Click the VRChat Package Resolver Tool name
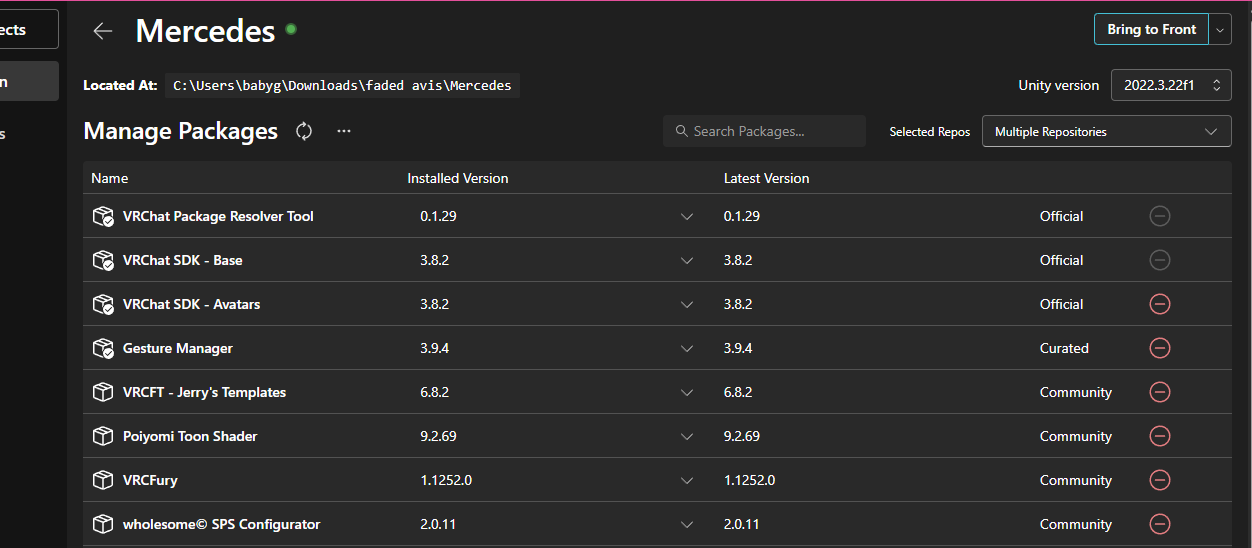Image resolution: width=1252 pixels, height=548 pixels. point(218,216)
